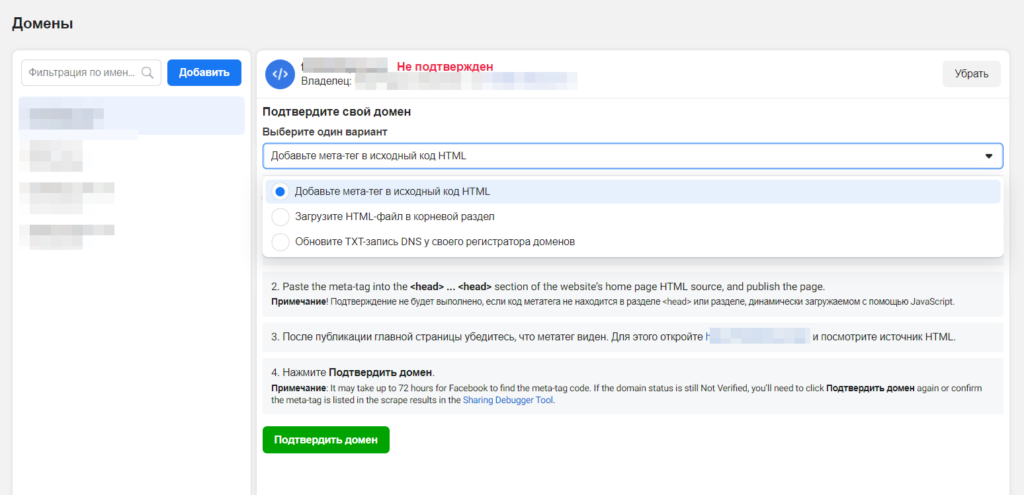Open the 'Sharing Debugger Tool' link

coord(508,400)
